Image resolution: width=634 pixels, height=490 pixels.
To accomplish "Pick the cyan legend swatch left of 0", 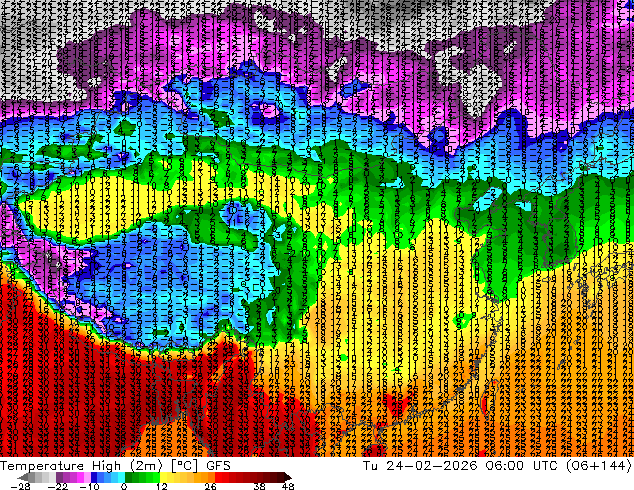I will [121, 477].
